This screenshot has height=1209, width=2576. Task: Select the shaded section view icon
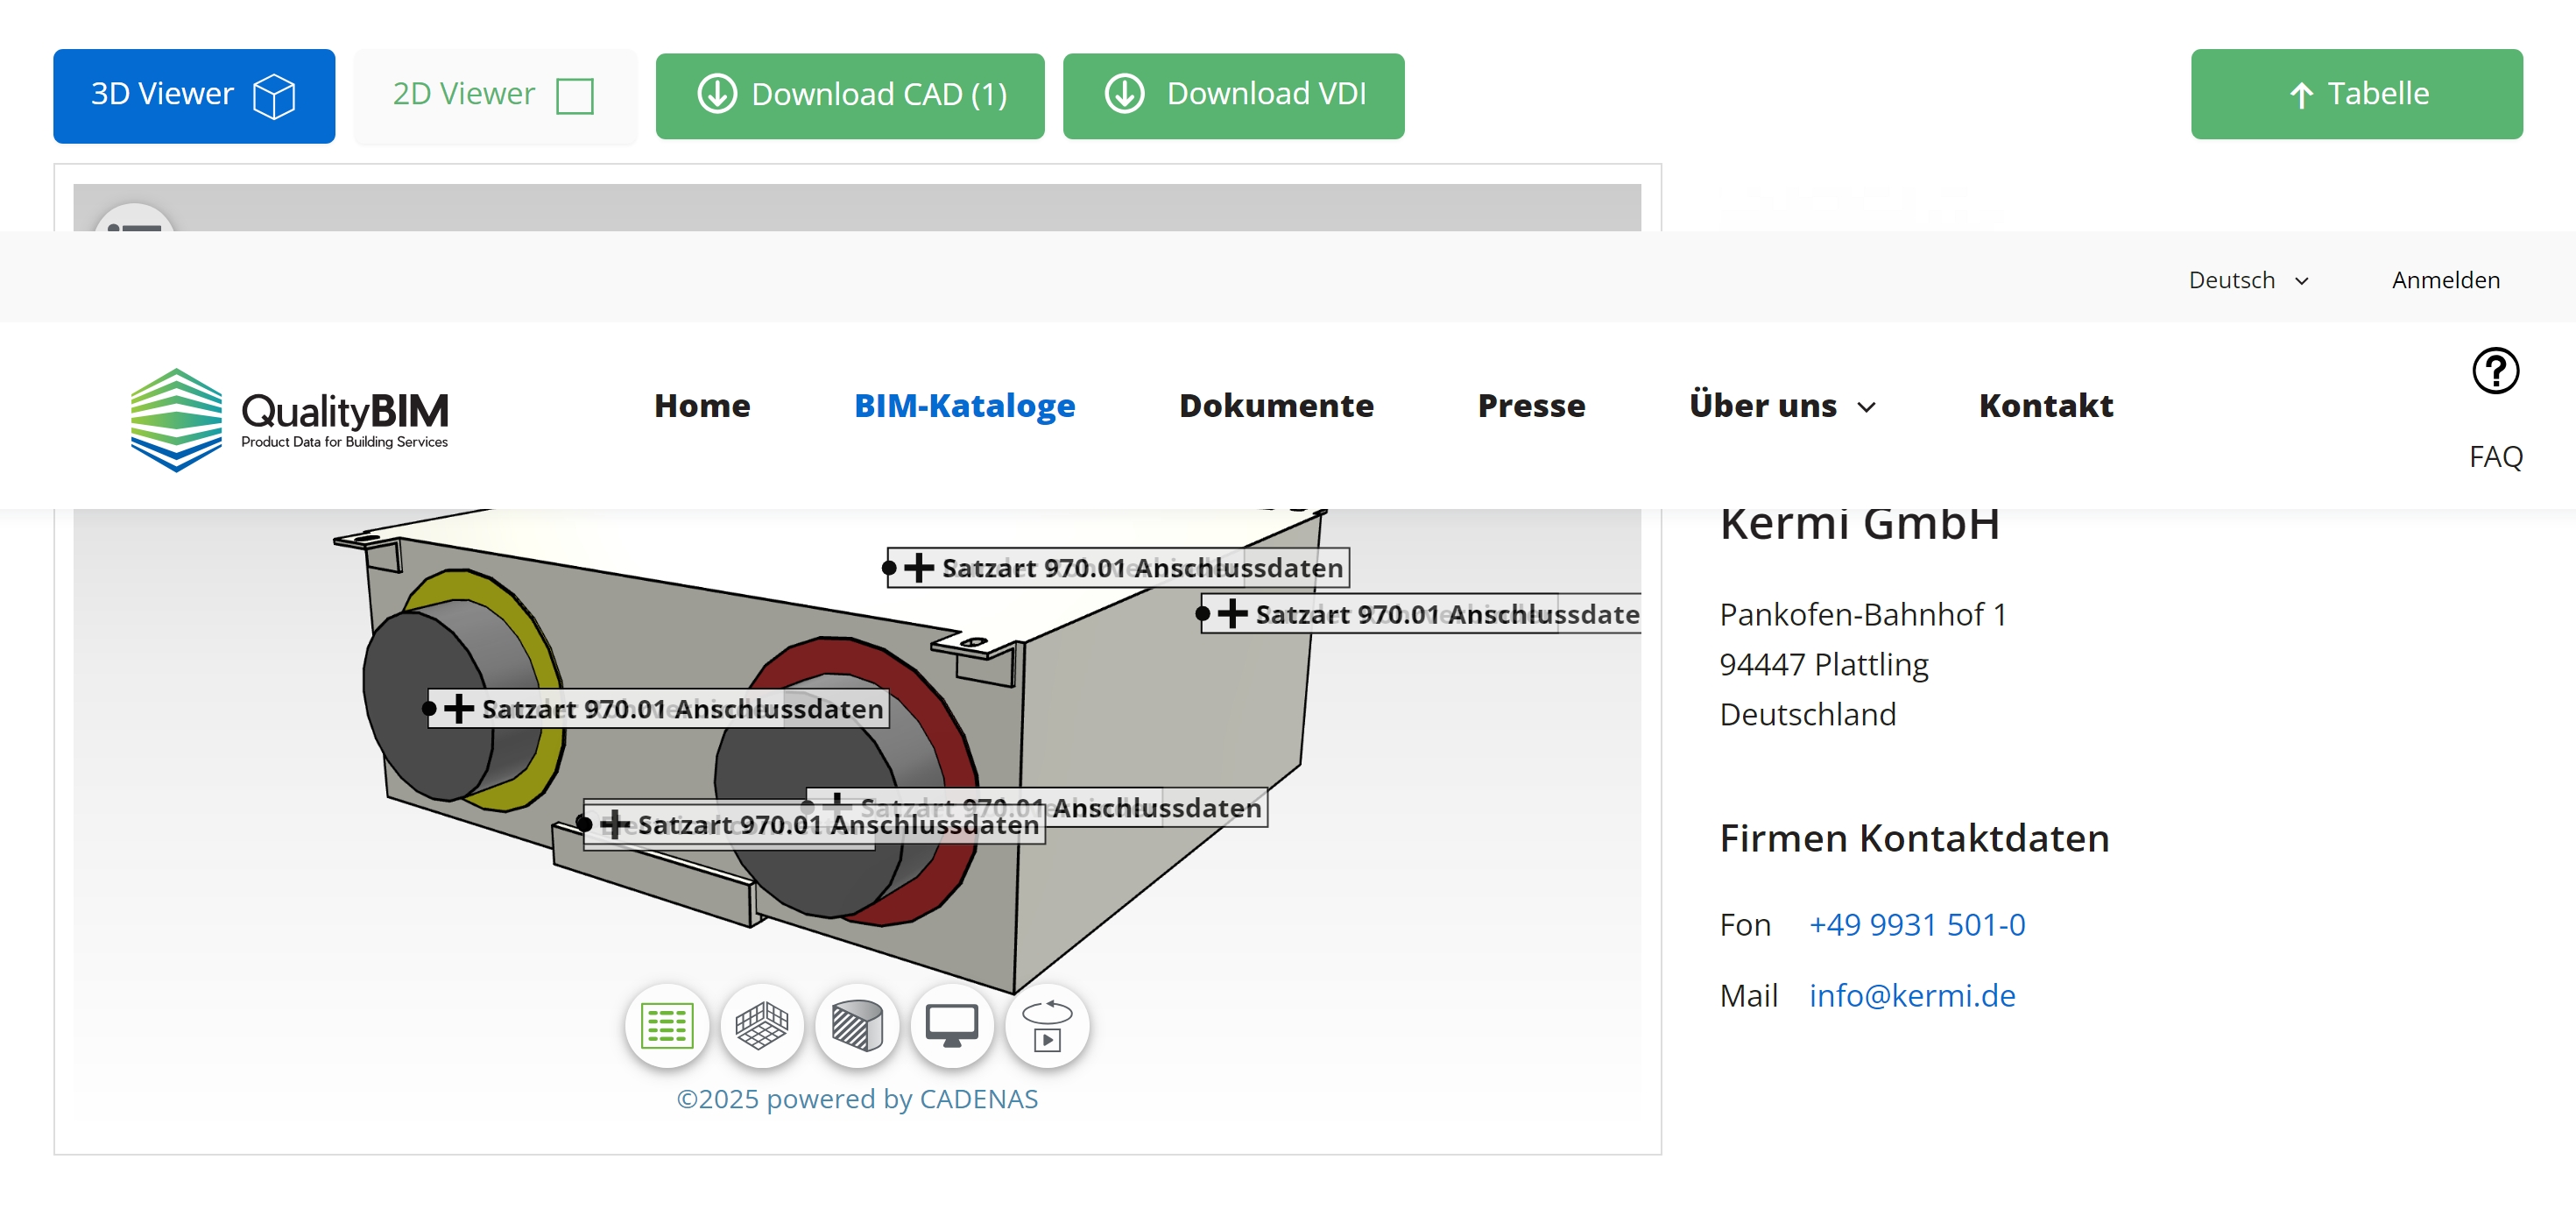[x=857, y=1026]
